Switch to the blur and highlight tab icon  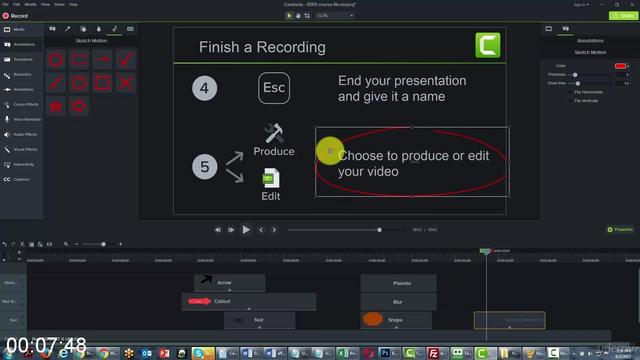[x=99, y=29]
